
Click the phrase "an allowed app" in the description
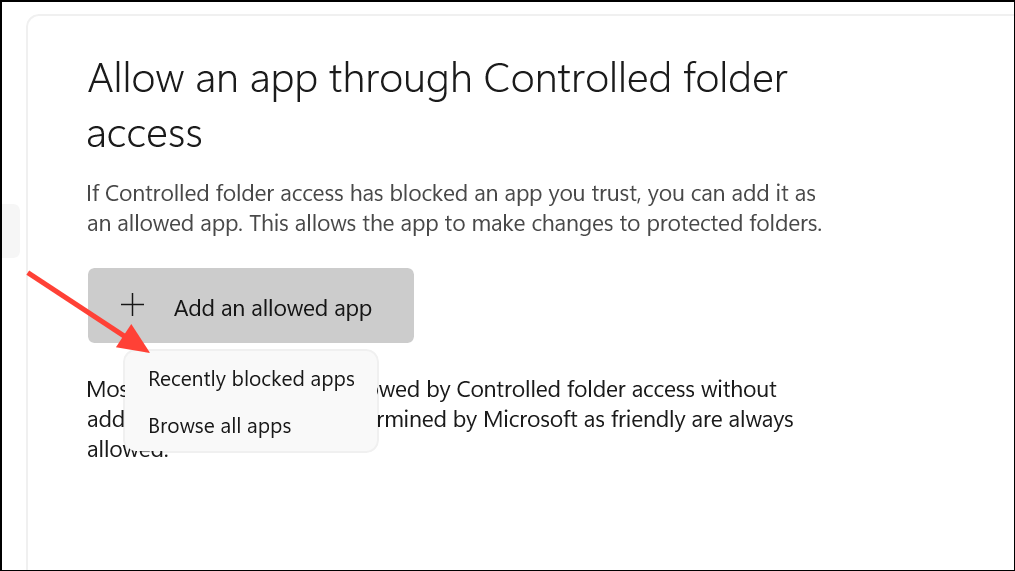tap(160, 224)
